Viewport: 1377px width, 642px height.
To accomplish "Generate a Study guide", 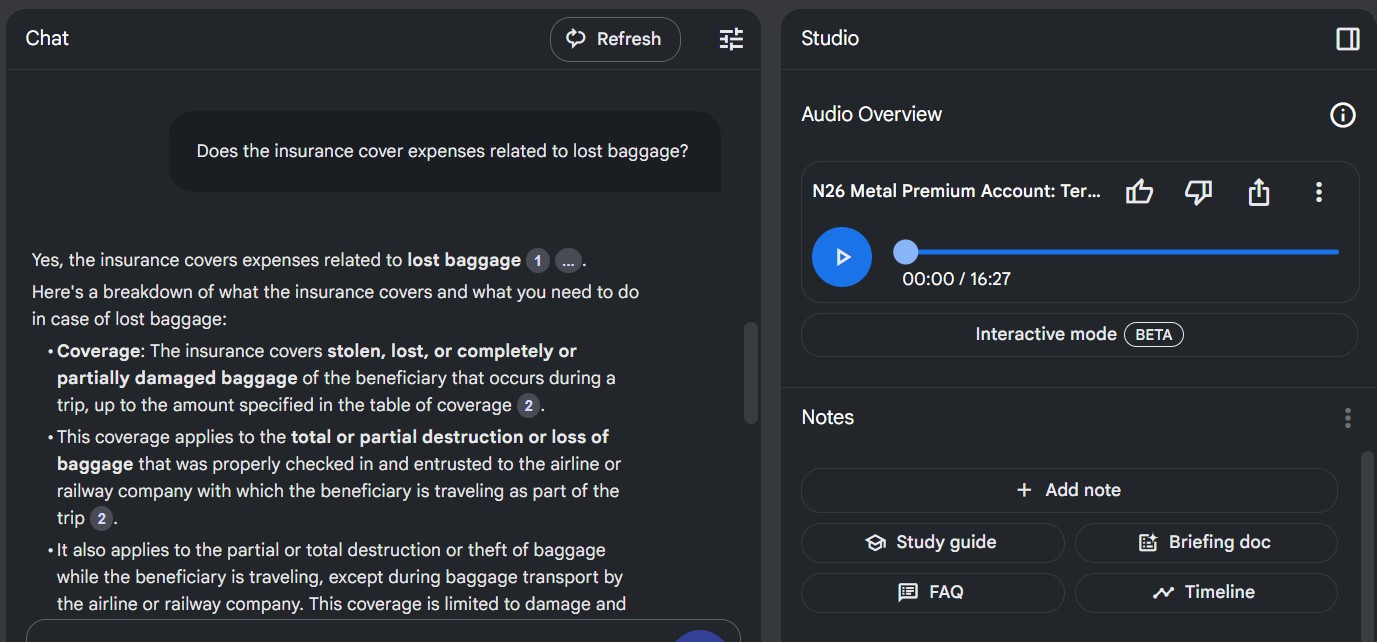I will 932,543.
